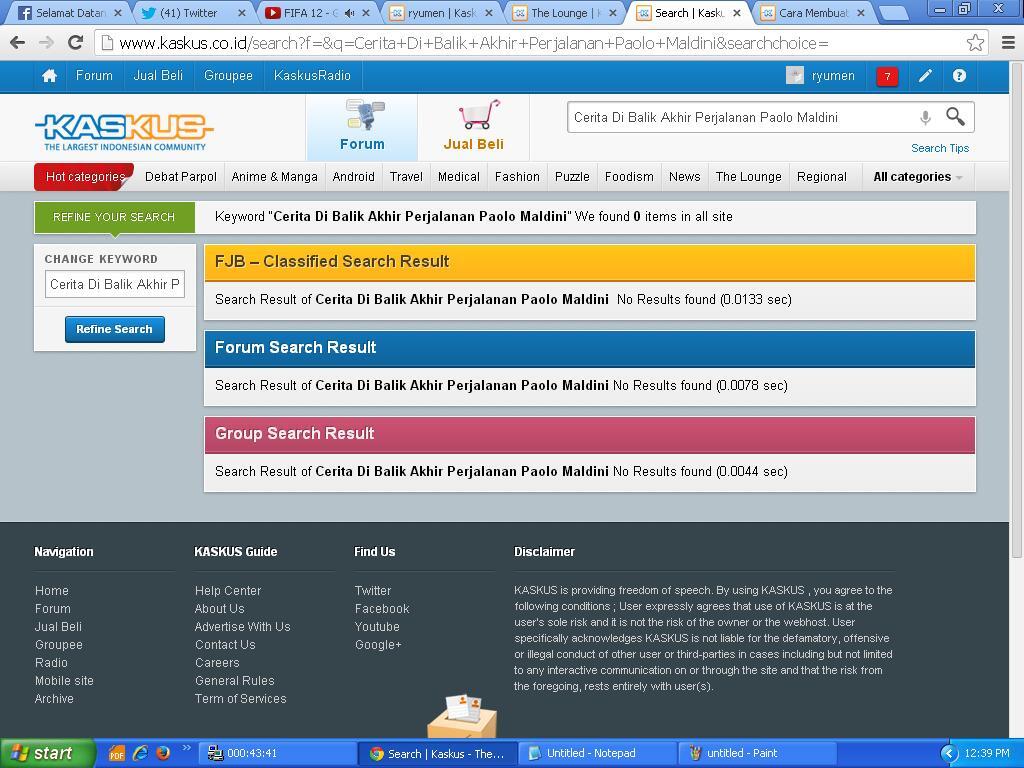
Task: Open the Fashion category
Action: pos(517,177)
